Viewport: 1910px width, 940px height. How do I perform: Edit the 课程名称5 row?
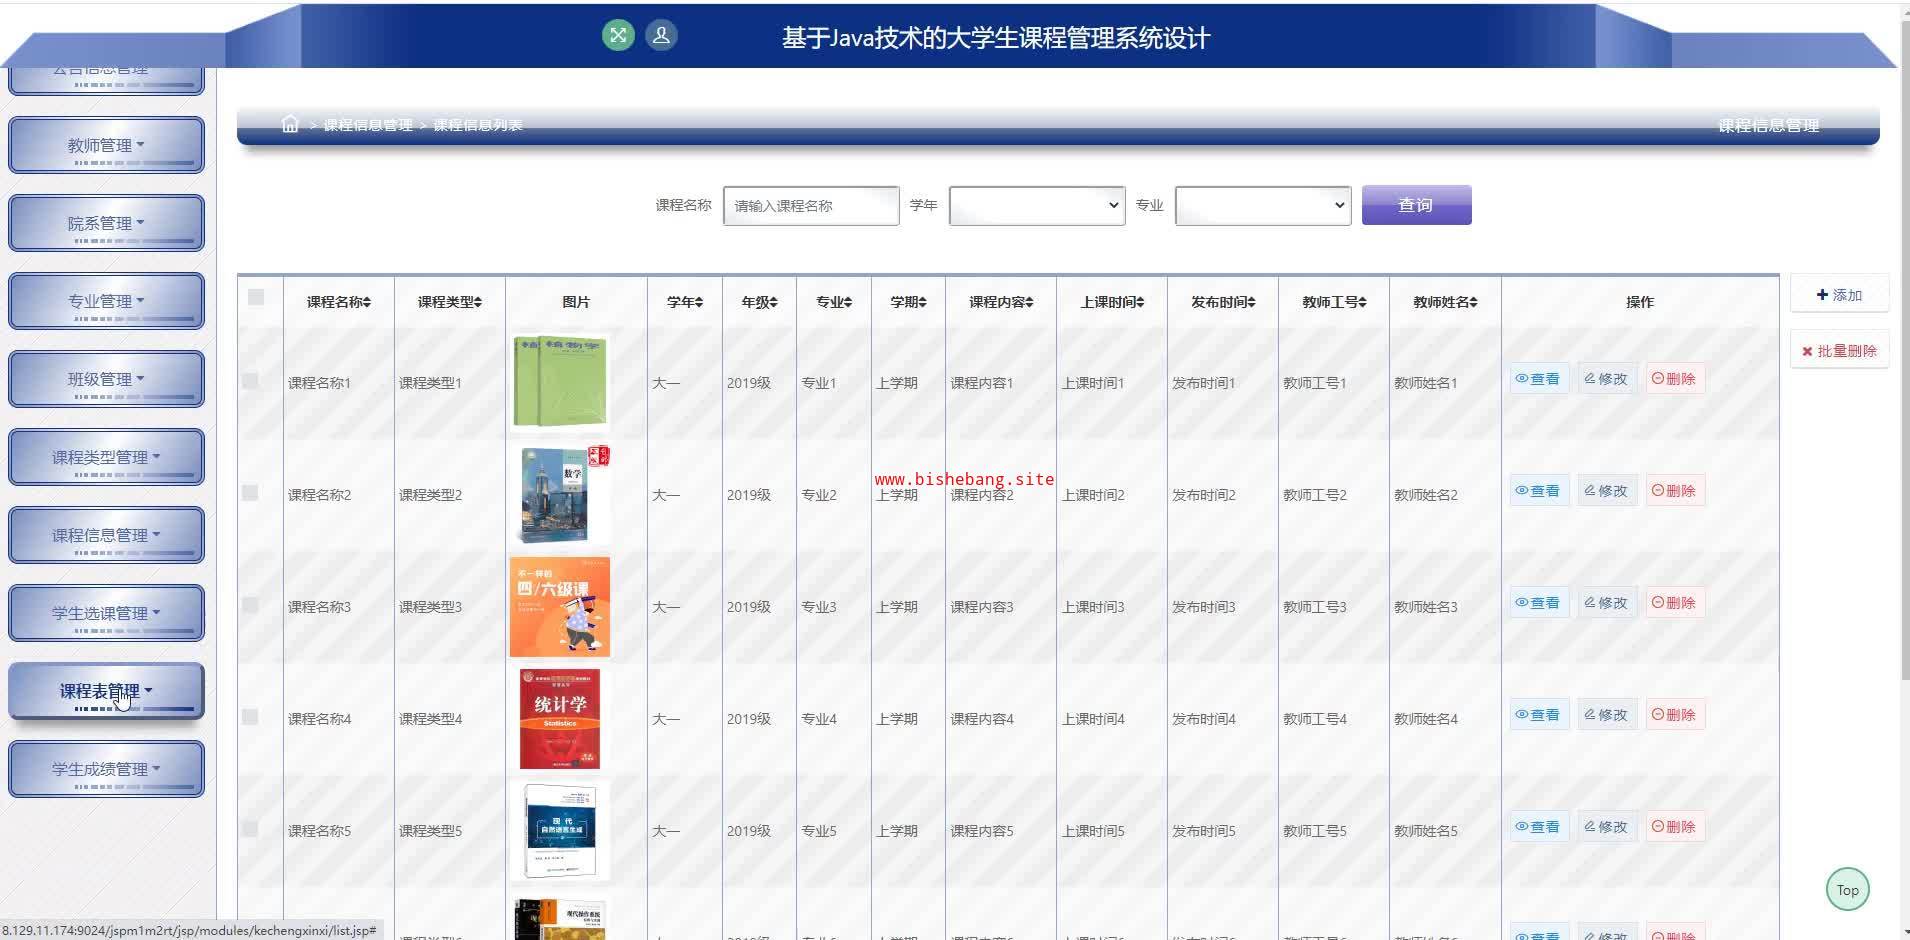[x=1606, y=827]
